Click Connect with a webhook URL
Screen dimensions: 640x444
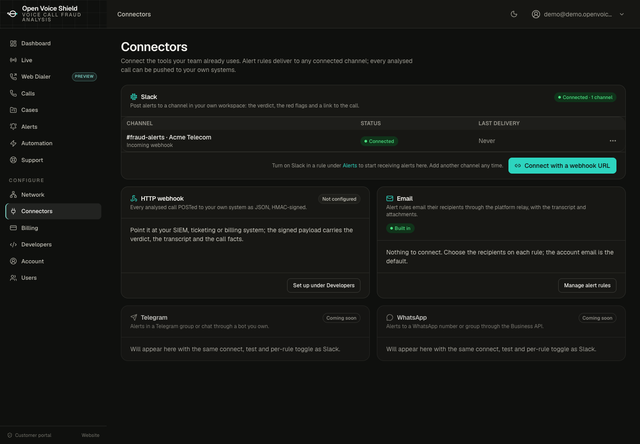click(562, 166)
